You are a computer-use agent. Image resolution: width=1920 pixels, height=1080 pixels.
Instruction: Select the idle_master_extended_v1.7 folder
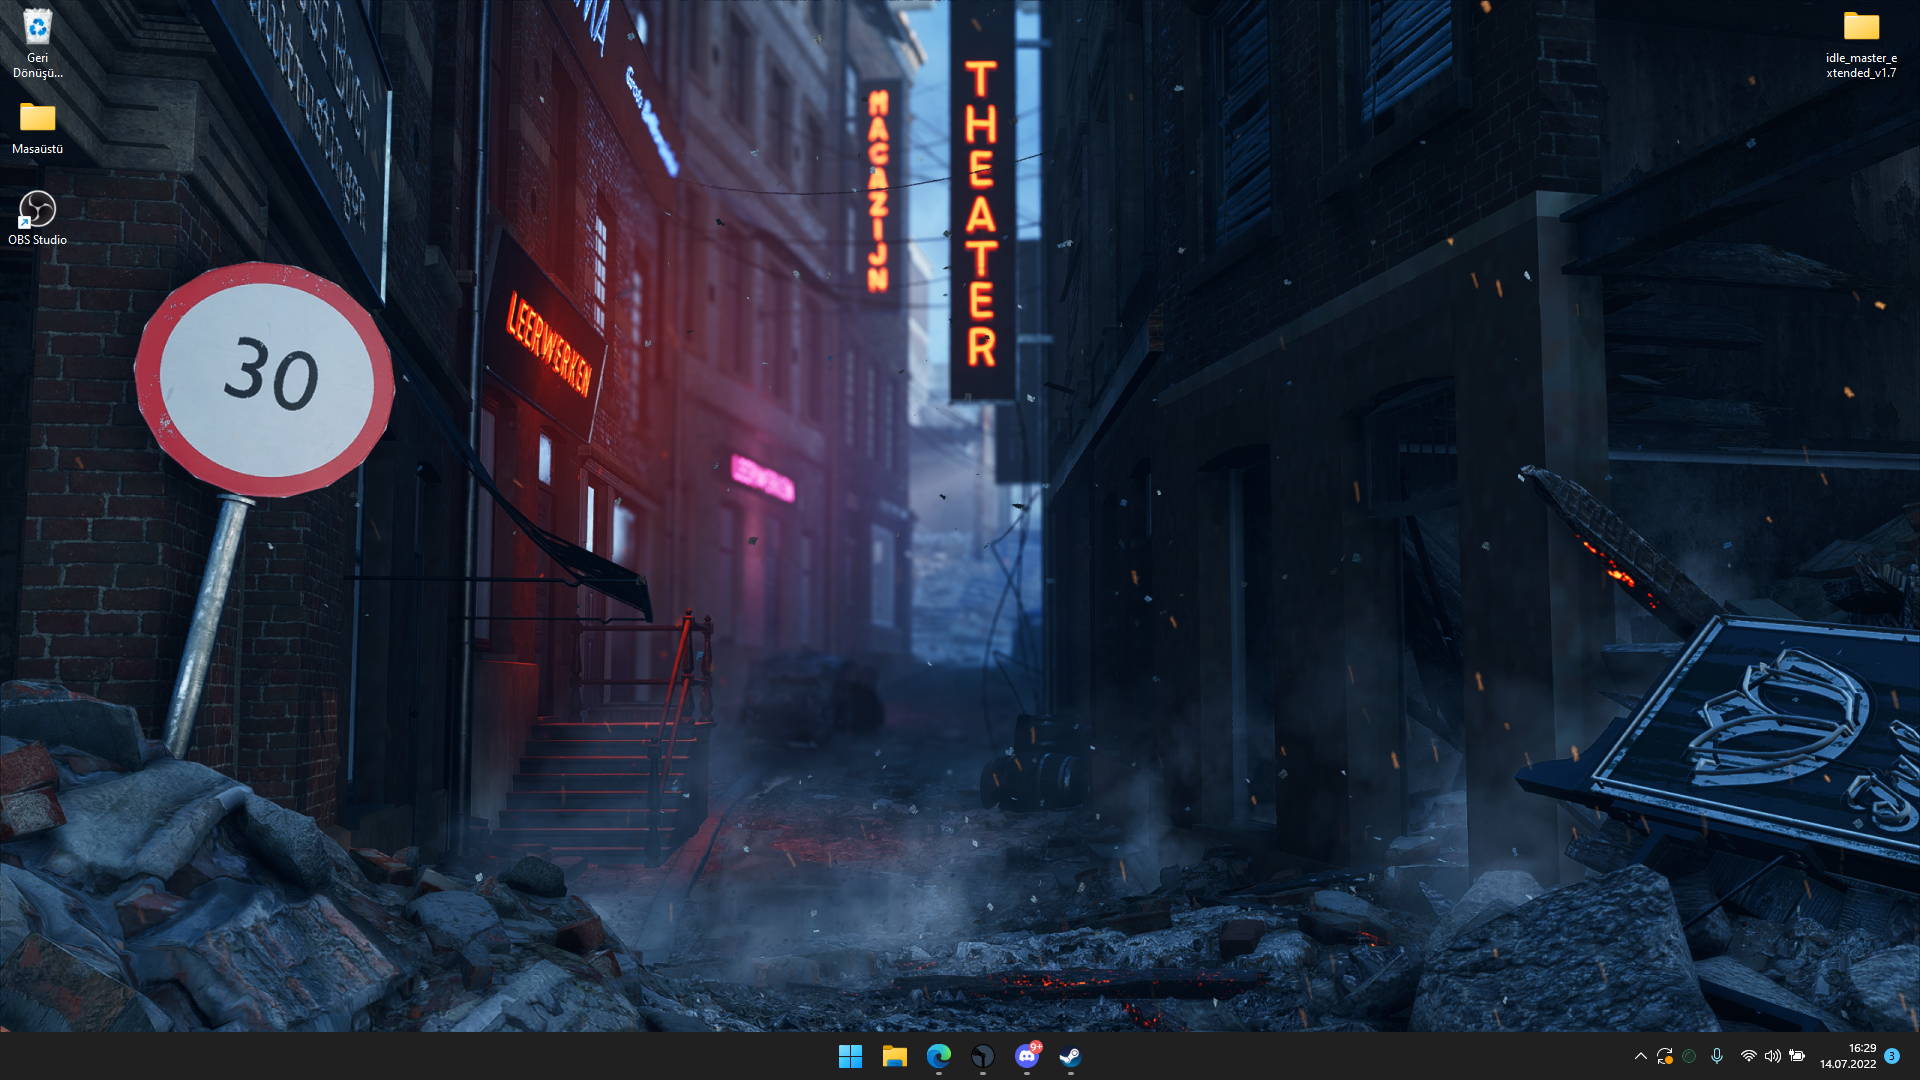point(1861,42)
